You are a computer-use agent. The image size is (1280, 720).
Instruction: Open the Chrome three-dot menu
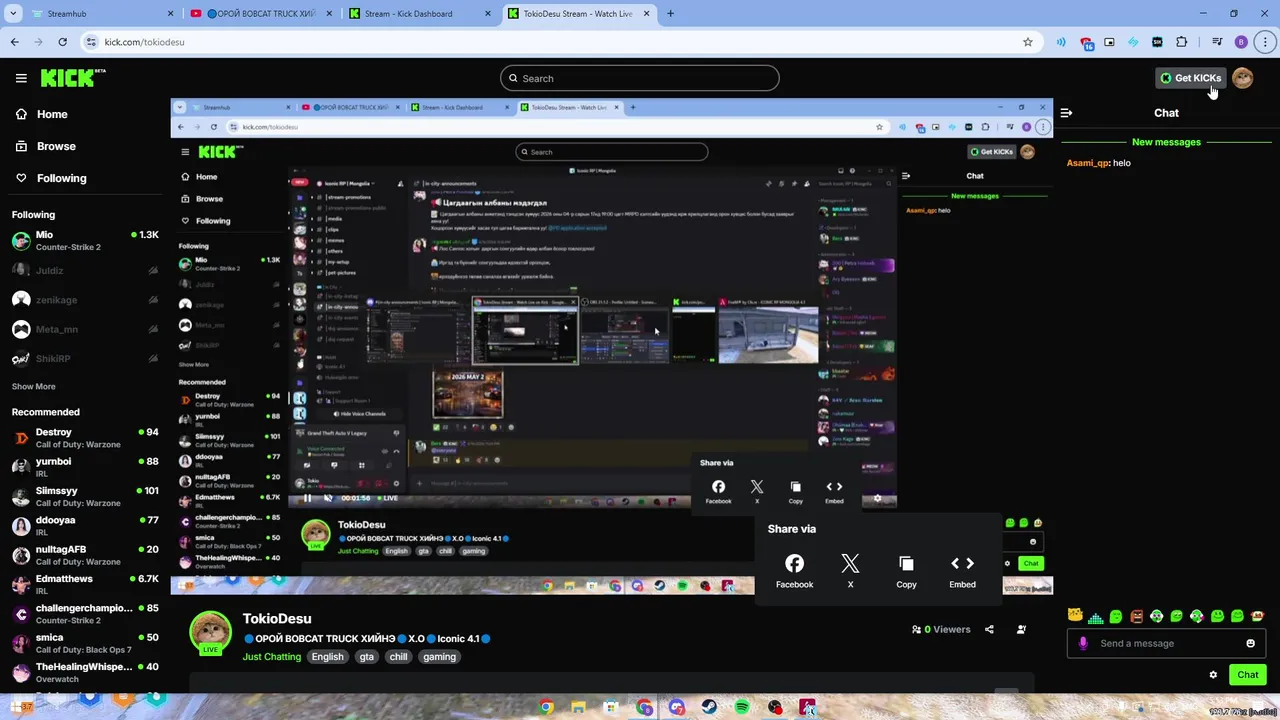click(x=1266, y=42)
